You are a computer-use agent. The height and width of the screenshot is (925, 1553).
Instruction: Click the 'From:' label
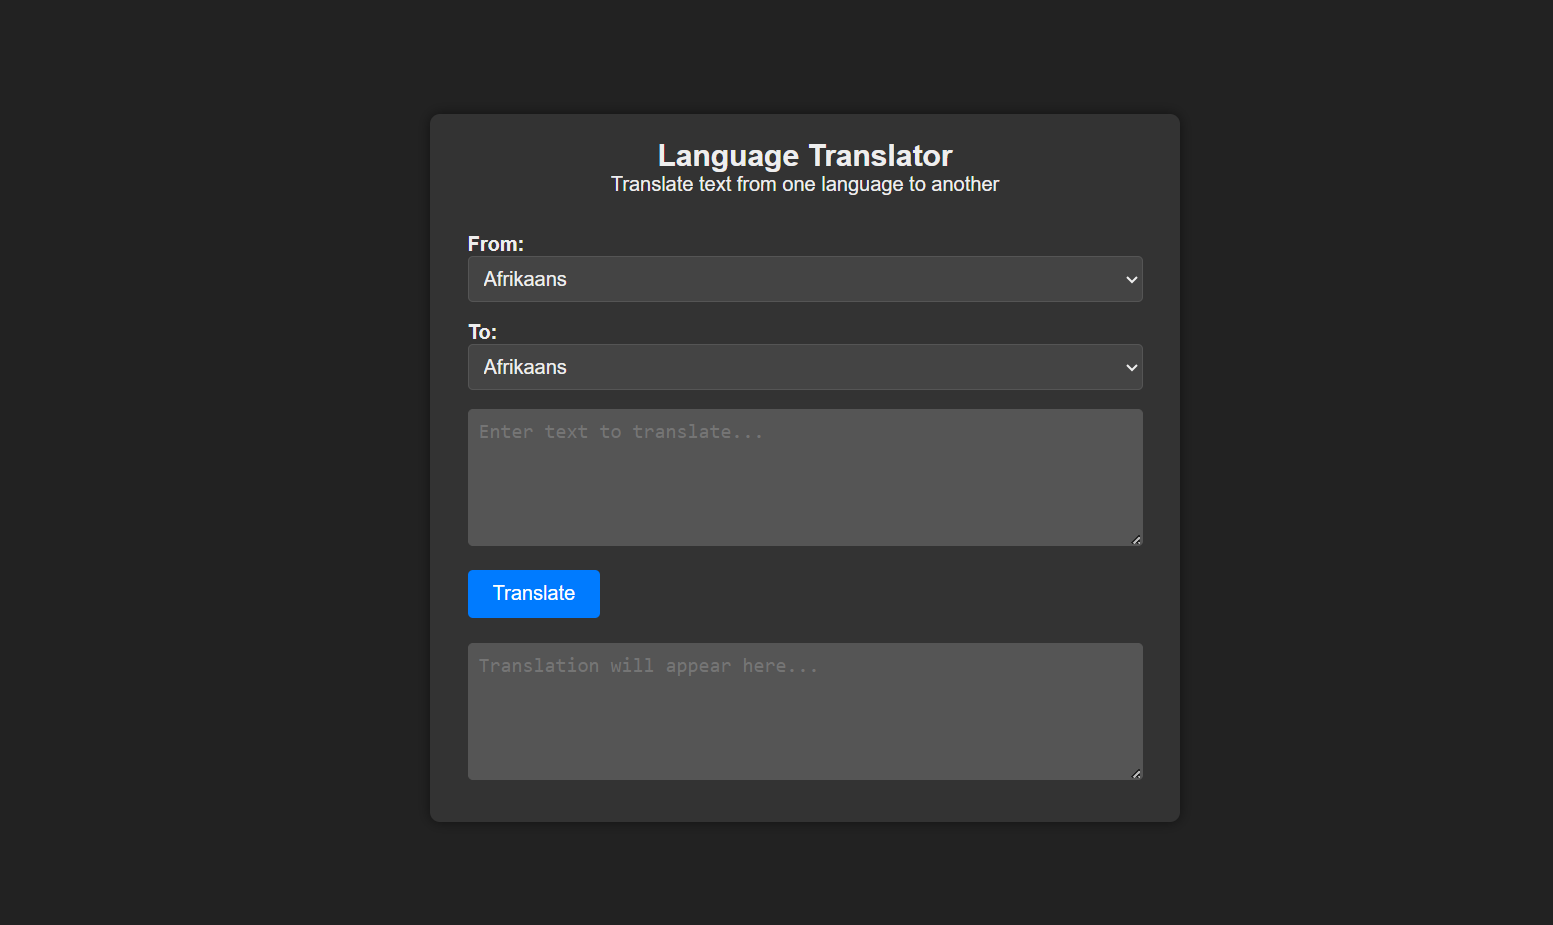click(496, 244)
